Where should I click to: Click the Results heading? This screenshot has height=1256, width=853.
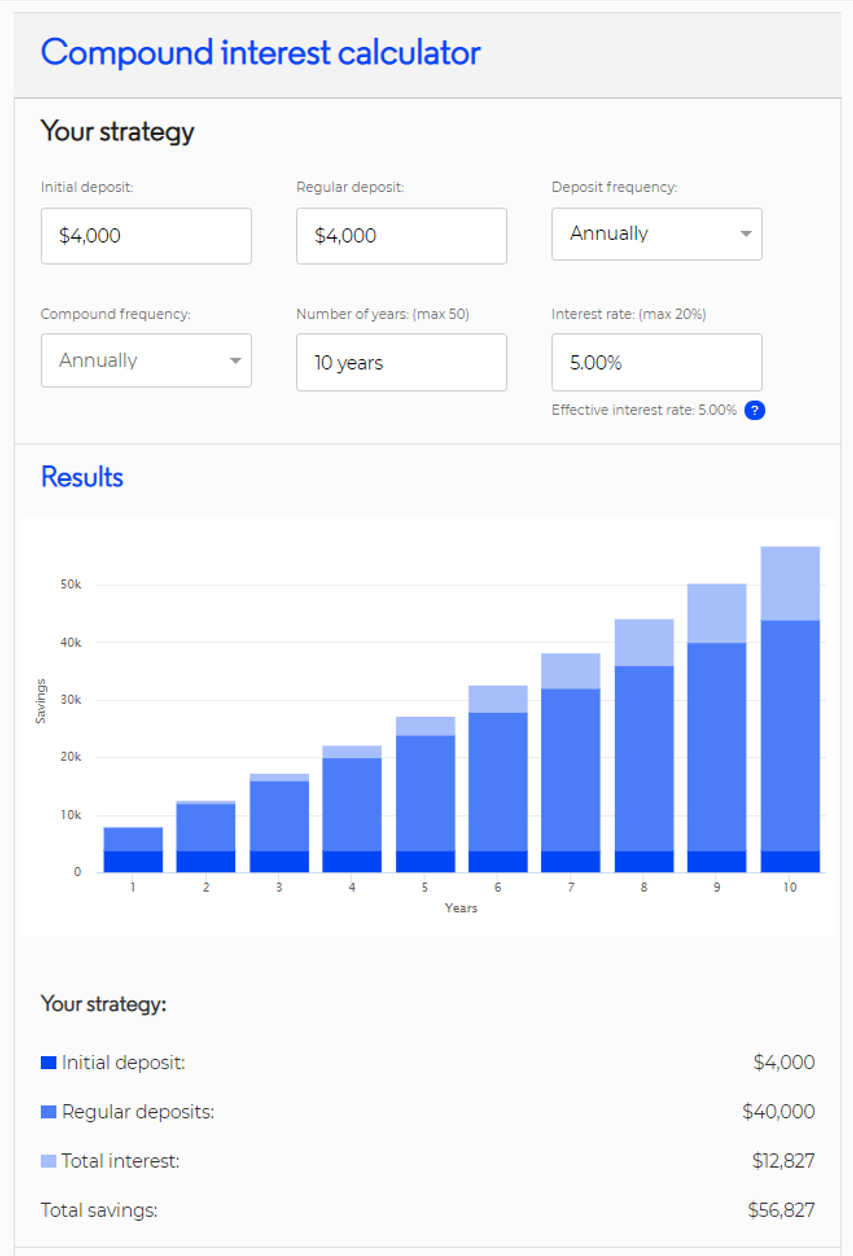coord(82,477)
